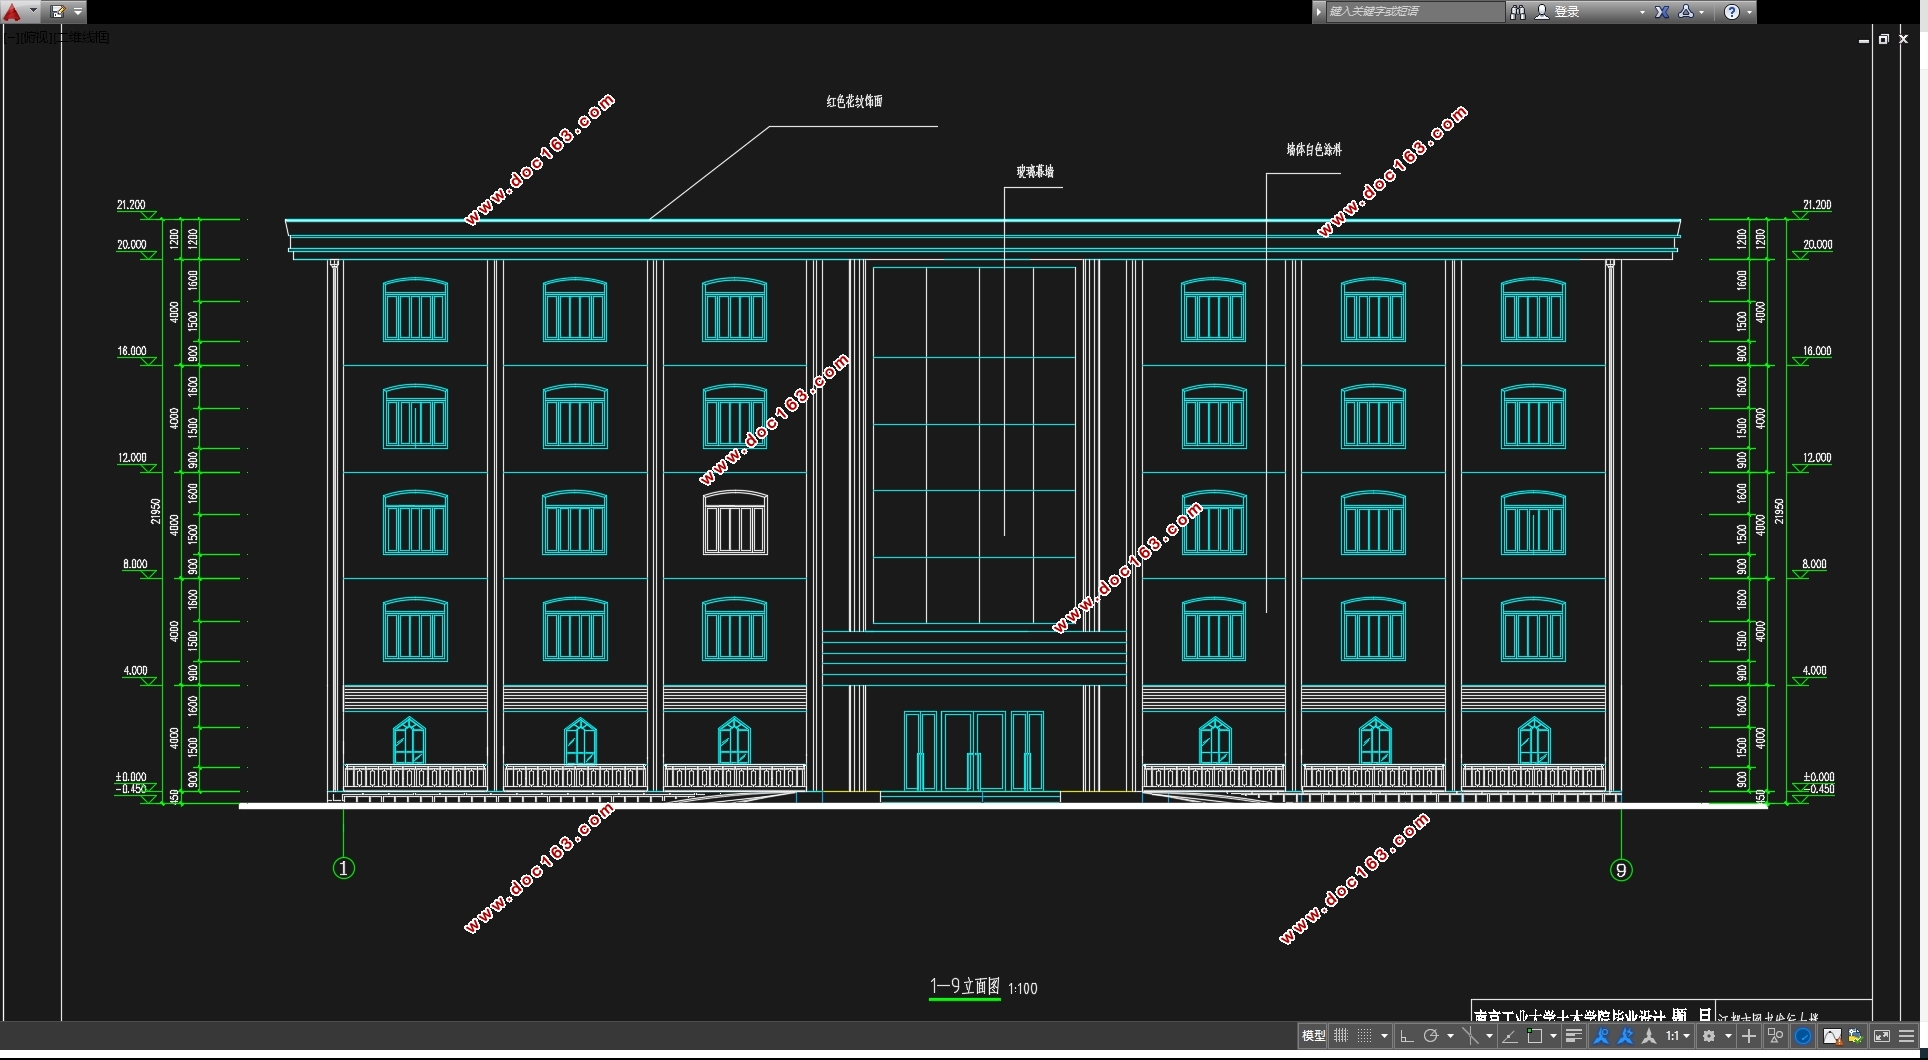Toggle isometric drafting mode
Screen dimensions: 1928x1060
coord(1470,1036)
